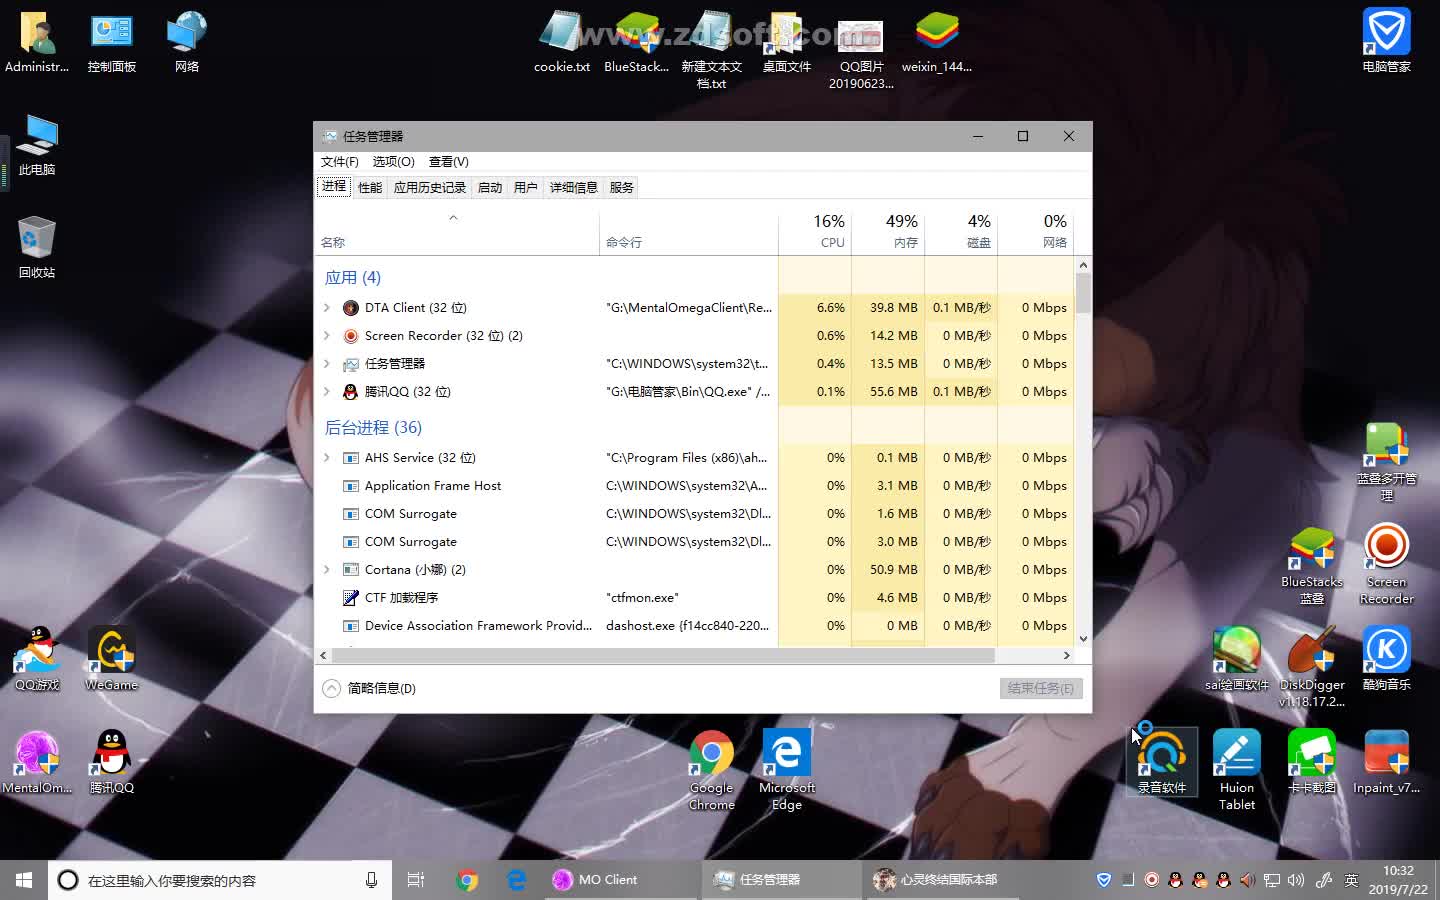This screenshot has height=900, width=1440.
Task: Select the 蓝叠多开管理 desktop icon
Action: (x=1386, y=462)
